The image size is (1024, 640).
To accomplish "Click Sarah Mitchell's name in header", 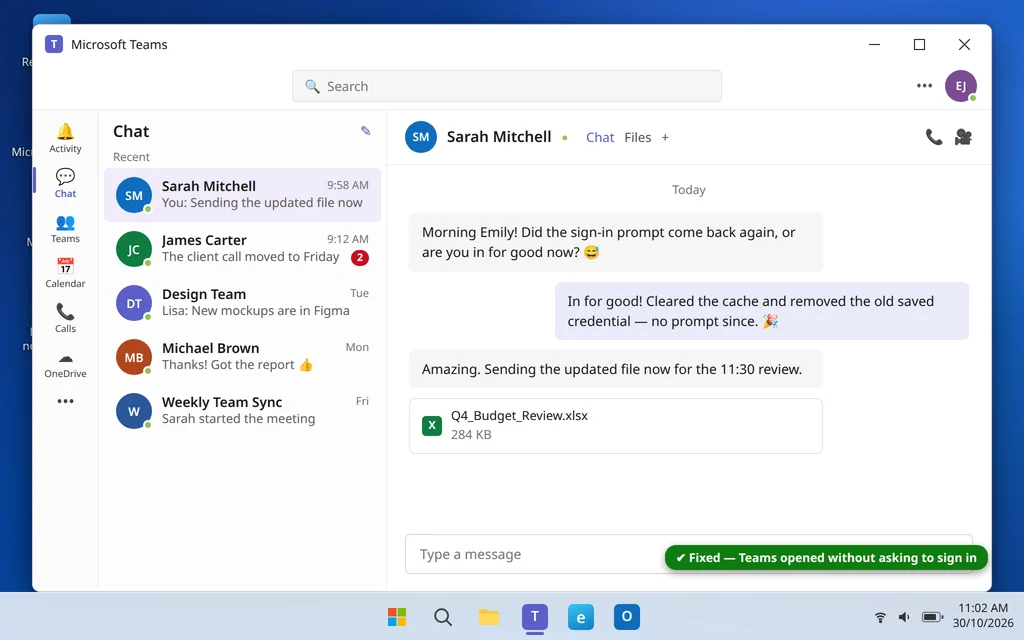I will pyautogui.click(x=499, y=137).
